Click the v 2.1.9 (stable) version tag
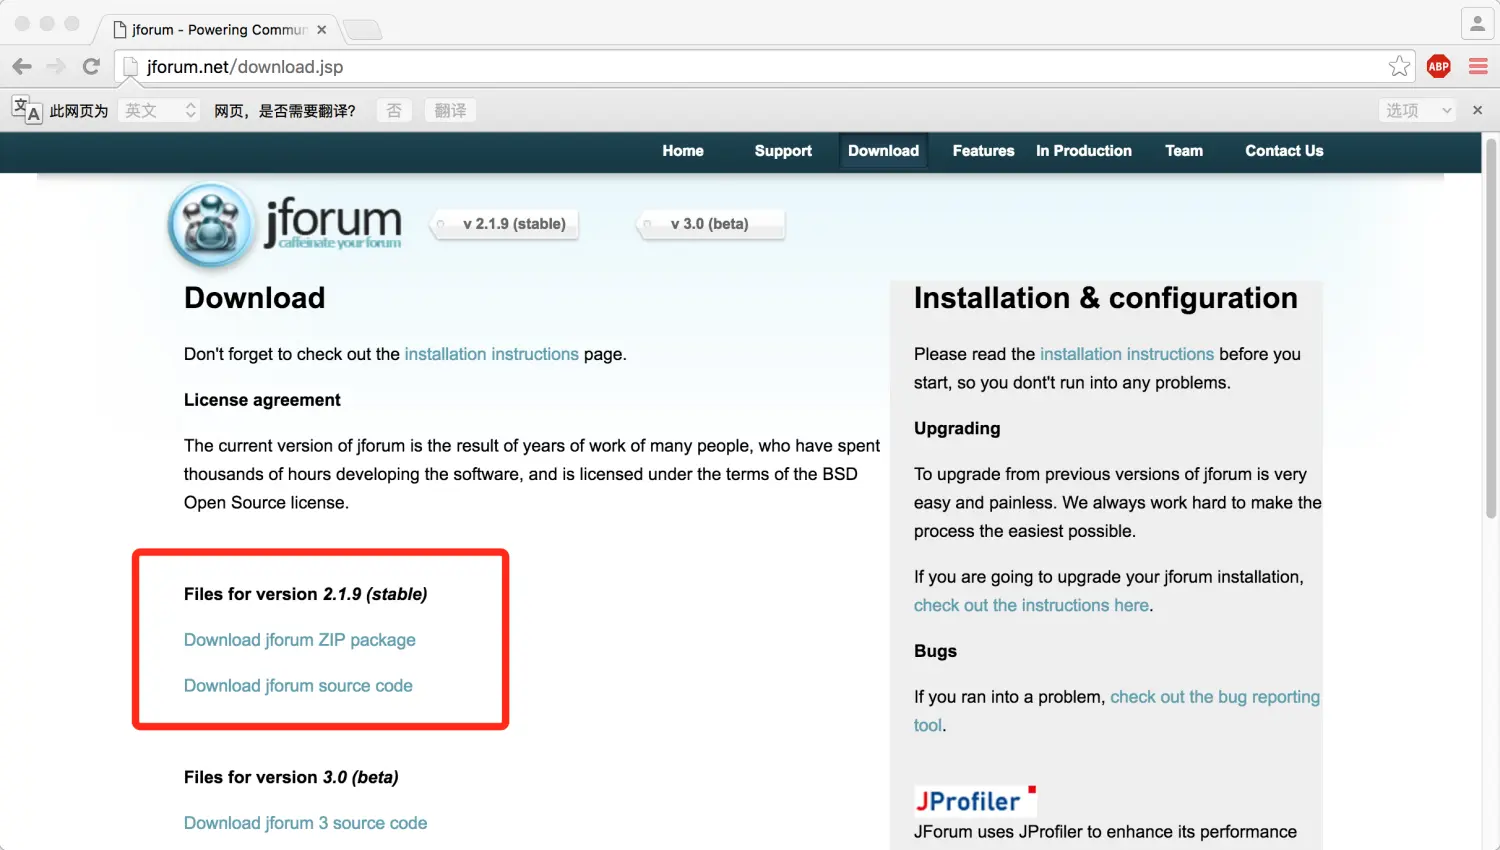This screenshot has height=850, width=1500. (x=506, y=224)
